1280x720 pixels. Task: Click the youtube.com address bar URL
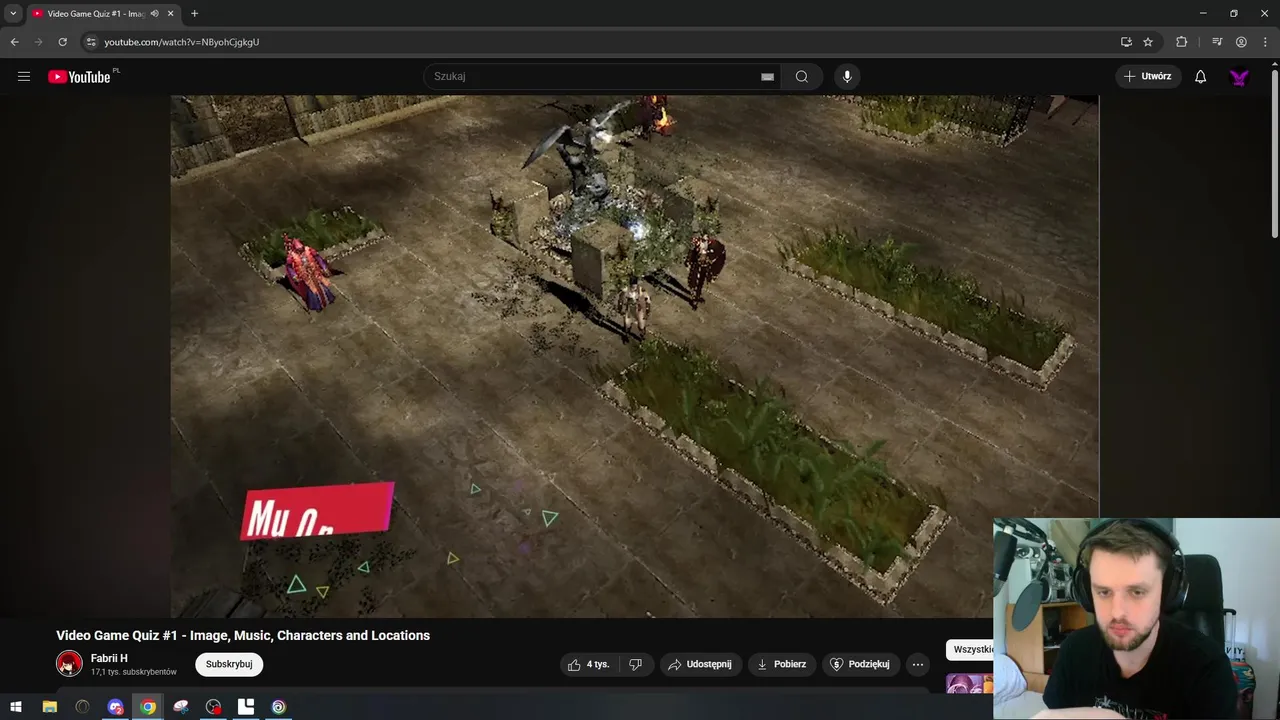[x=182, y=42]
